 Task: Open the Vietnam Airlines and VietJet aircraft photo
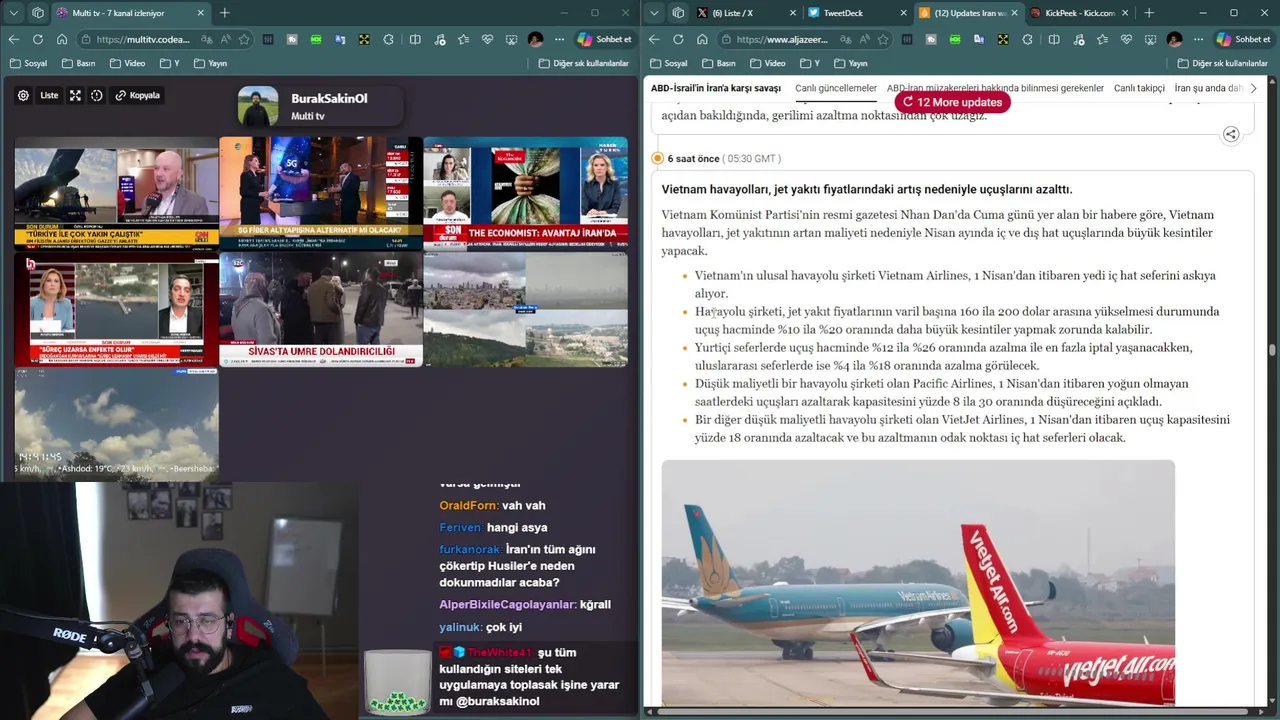[x=918, y=583]
